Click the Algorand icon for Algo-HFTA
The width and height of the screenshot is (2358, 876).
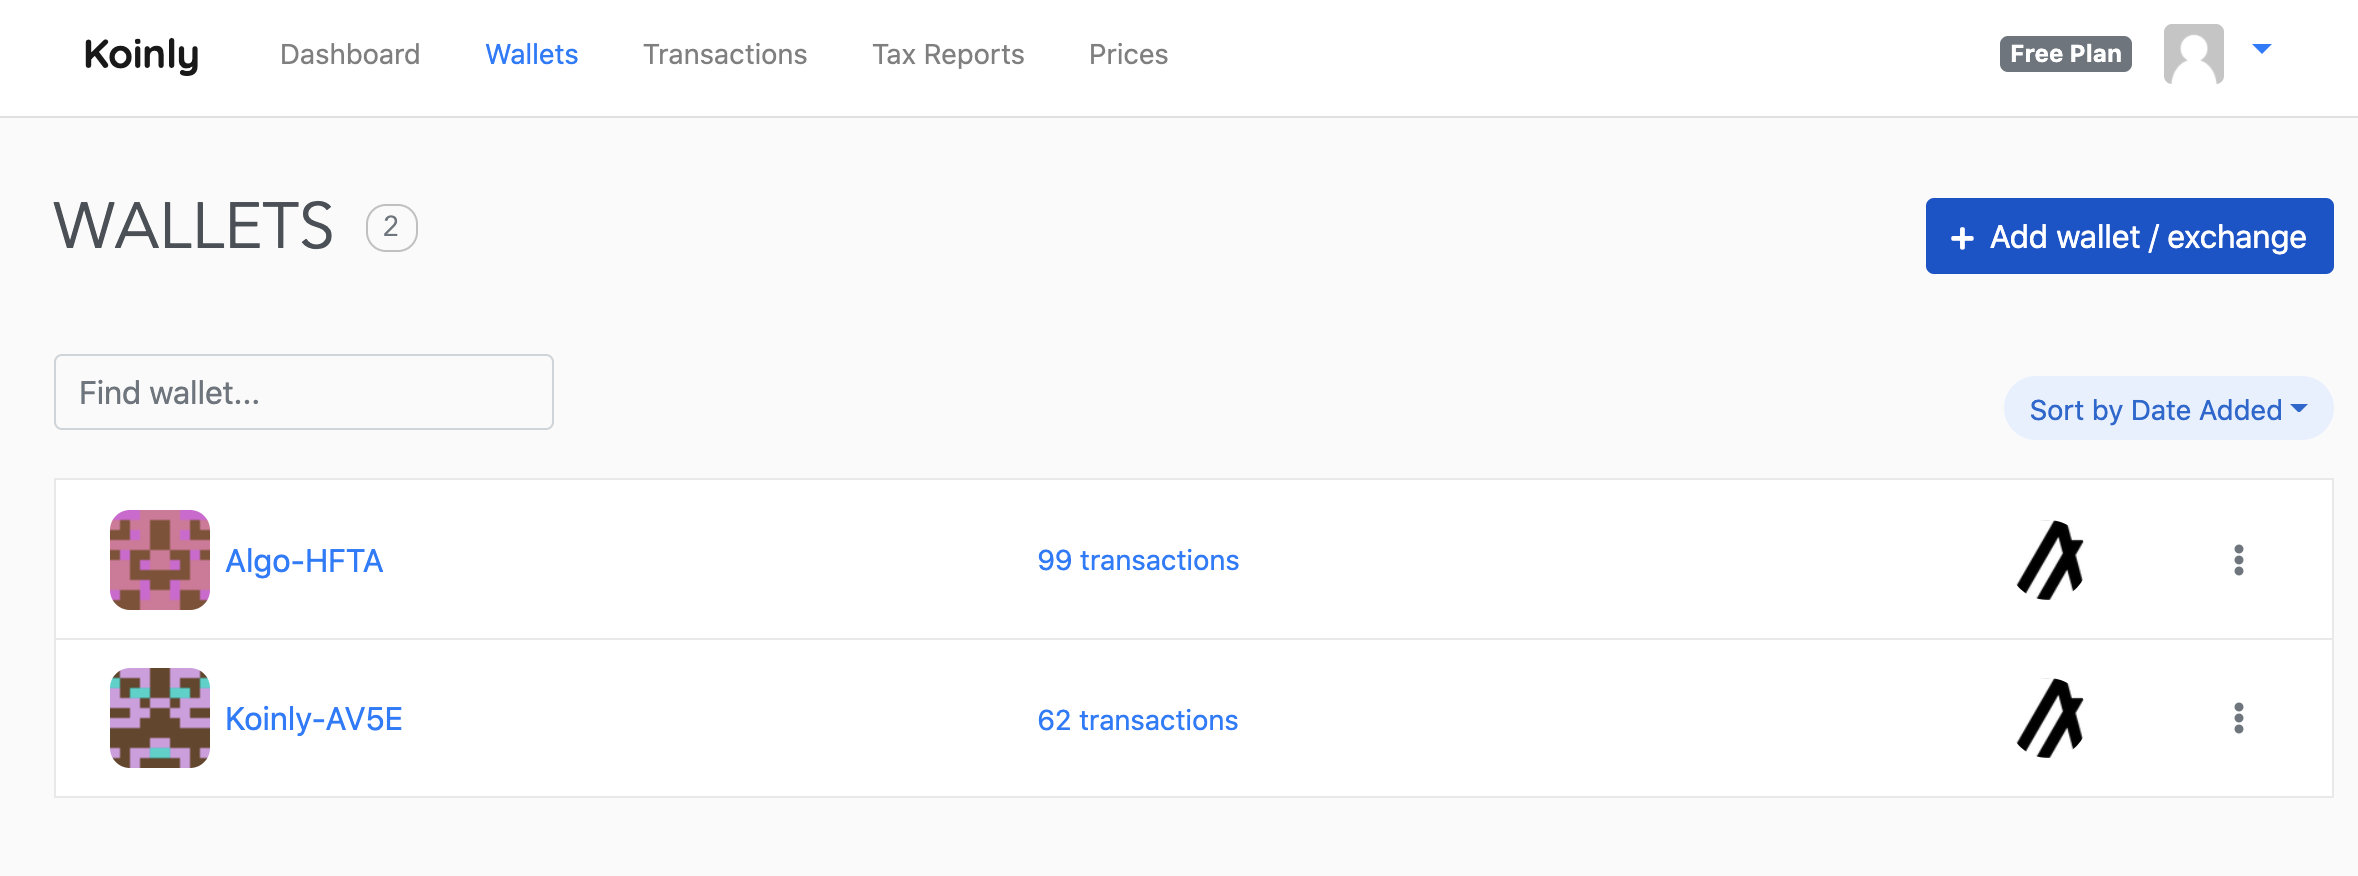pos(2050,560)
